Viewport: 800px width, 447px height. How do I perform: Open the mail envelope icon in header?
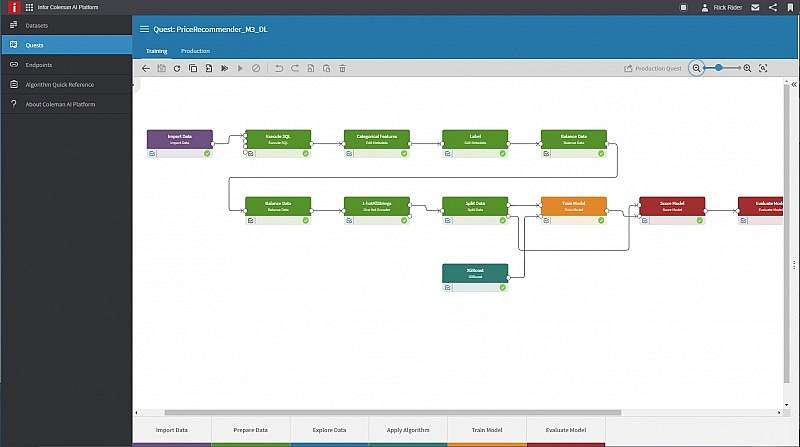(756, 8)
